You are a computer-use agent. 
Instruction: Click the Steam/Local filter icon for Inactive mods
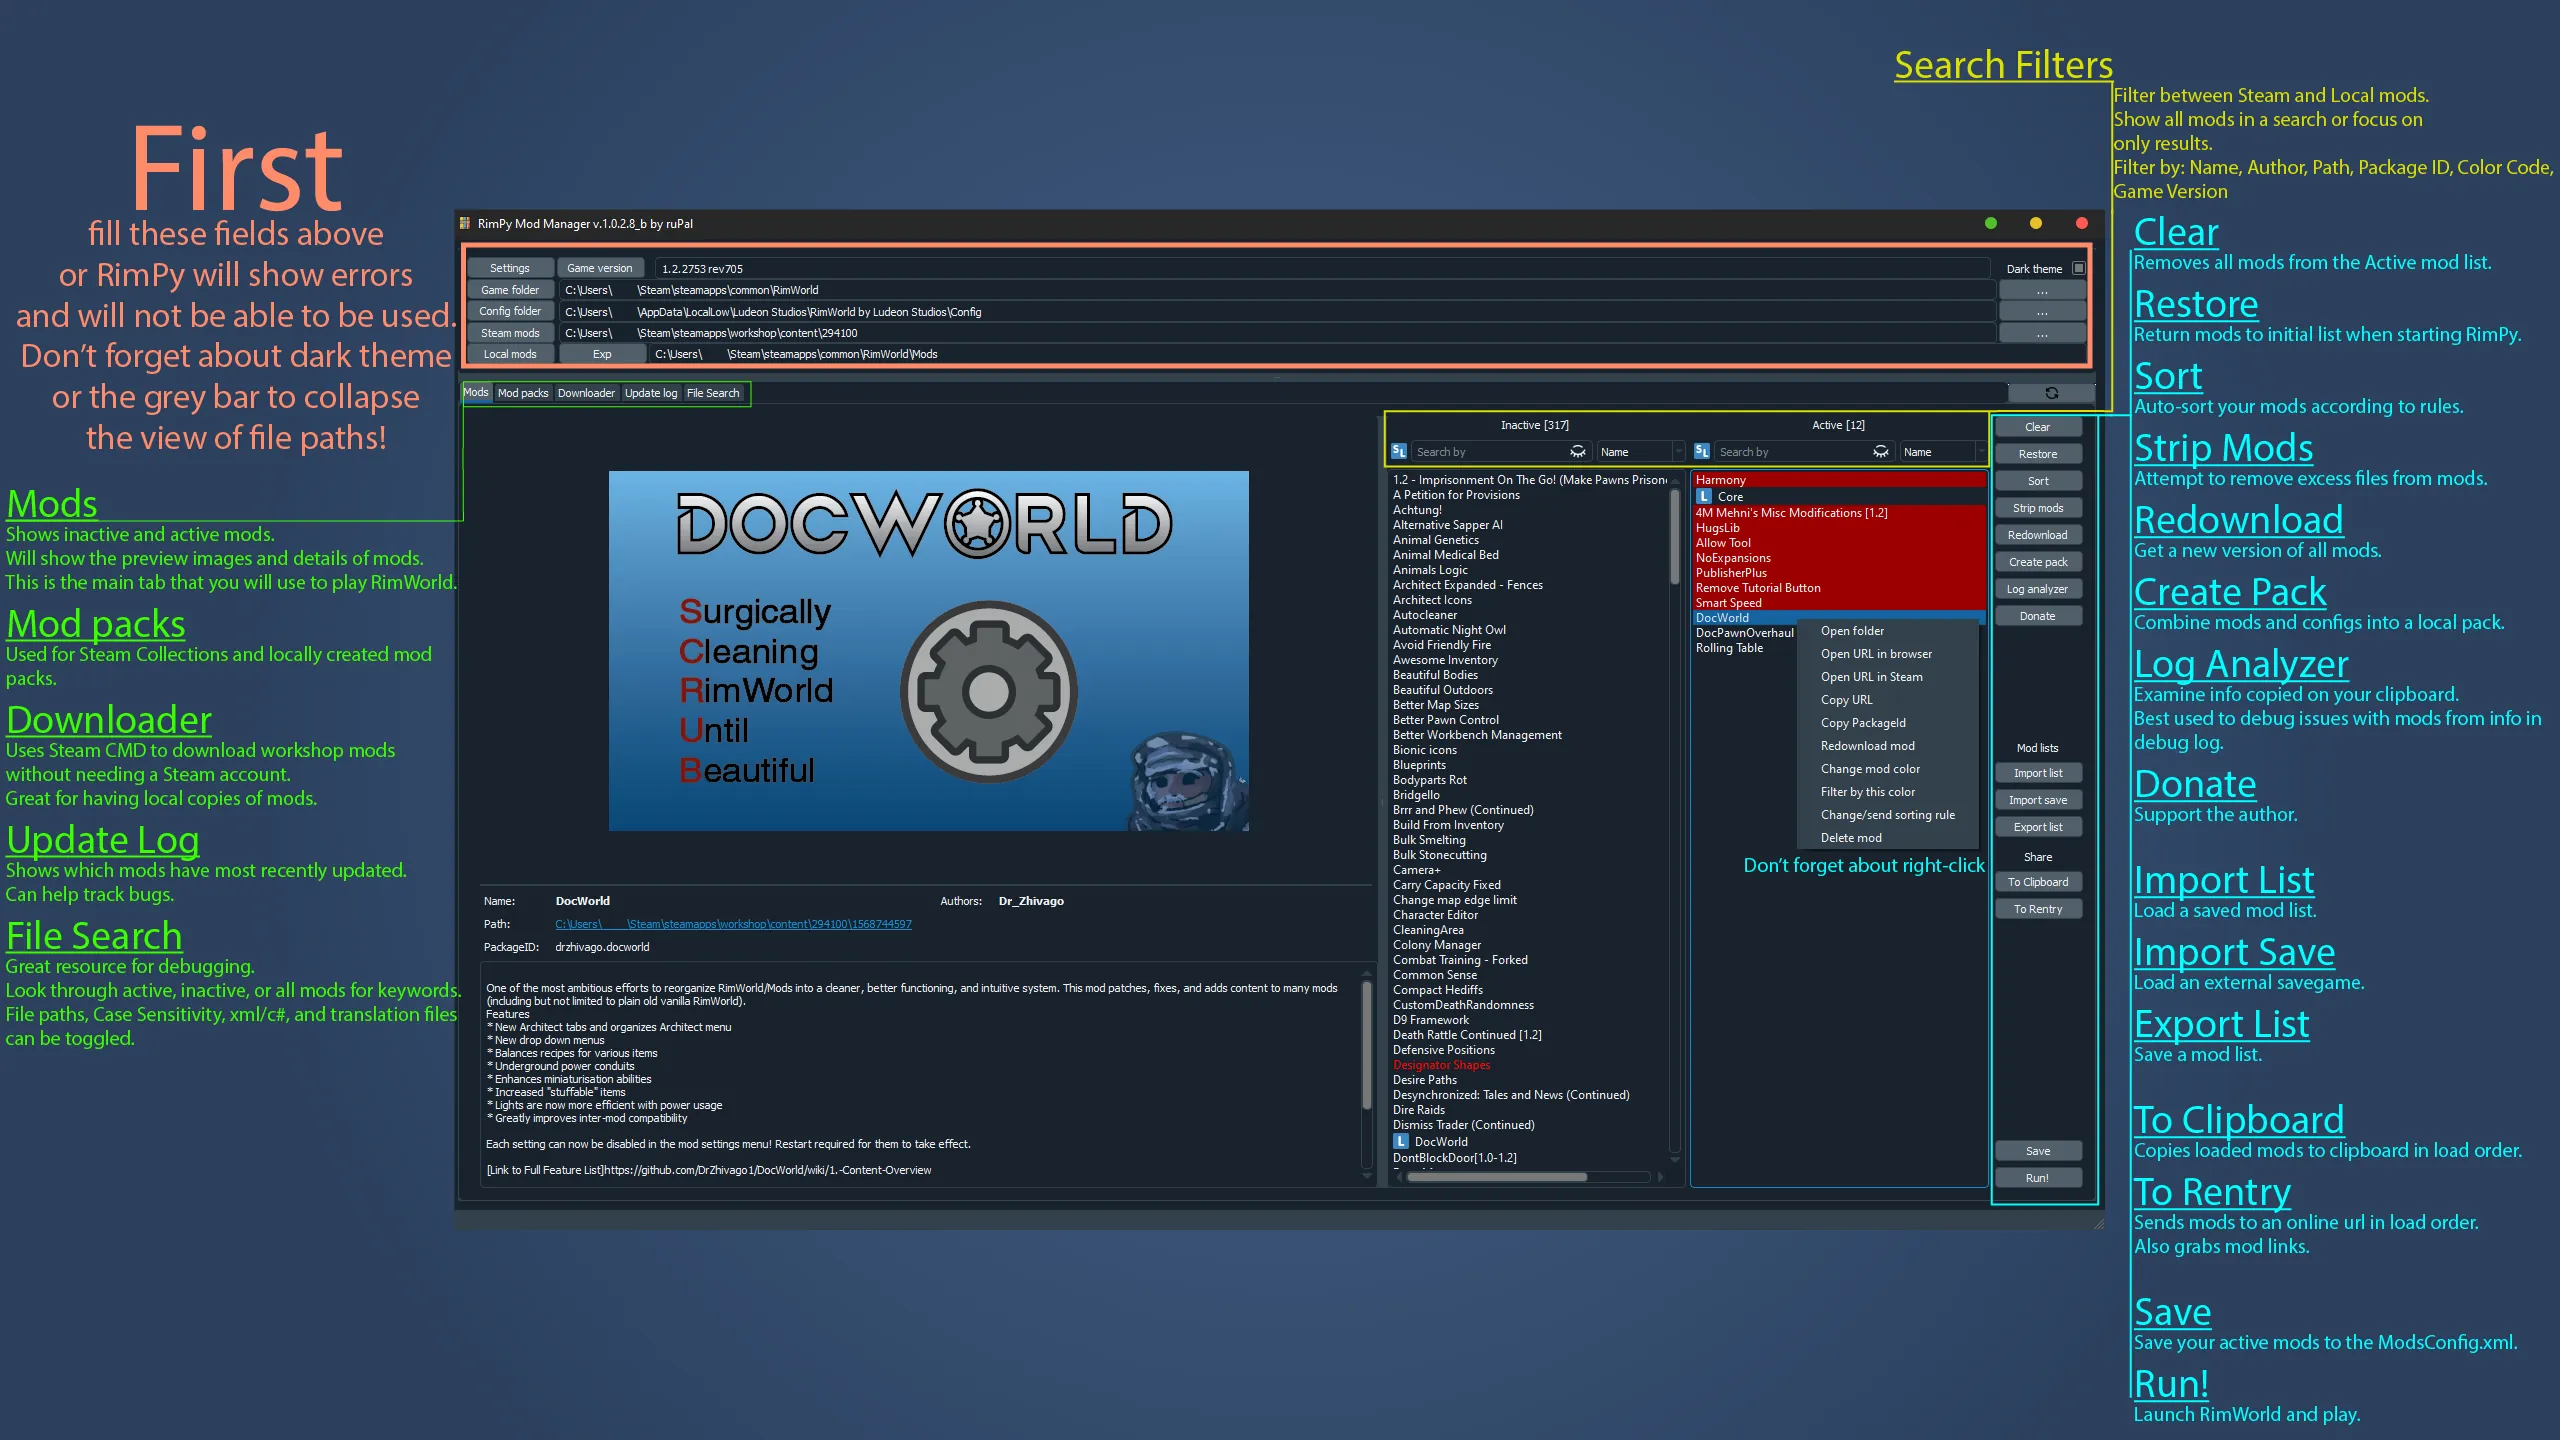coord(1399,452)
